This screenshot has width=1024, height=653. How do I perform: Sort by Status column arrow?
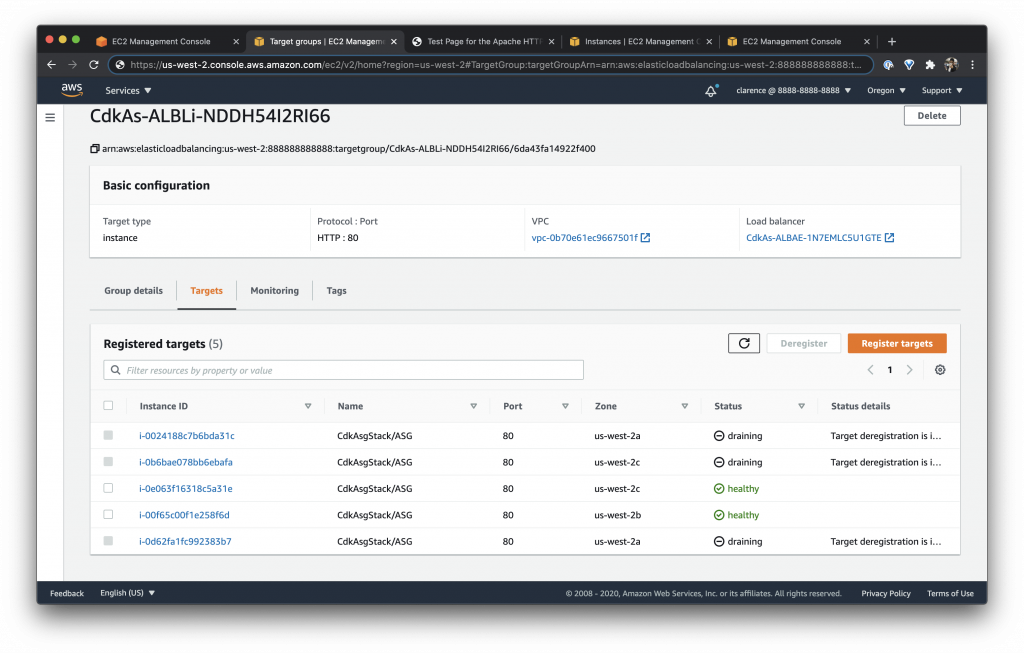point(801,406)
